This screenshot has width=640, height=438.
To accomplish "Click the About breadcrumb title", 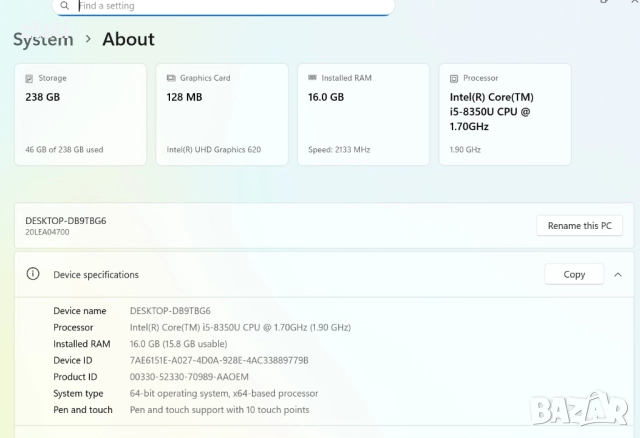I will click(128, 40).
